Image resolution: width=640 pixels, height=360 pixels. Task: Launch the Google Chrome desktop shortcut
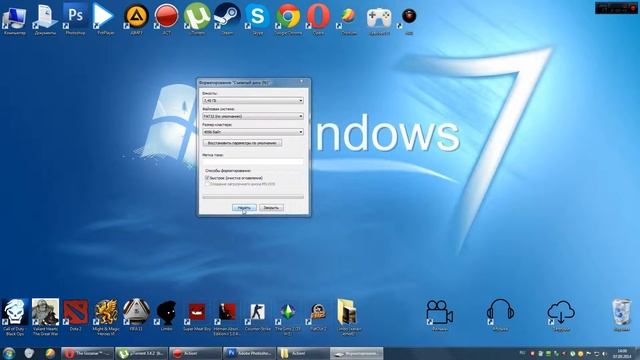point(288,19)
